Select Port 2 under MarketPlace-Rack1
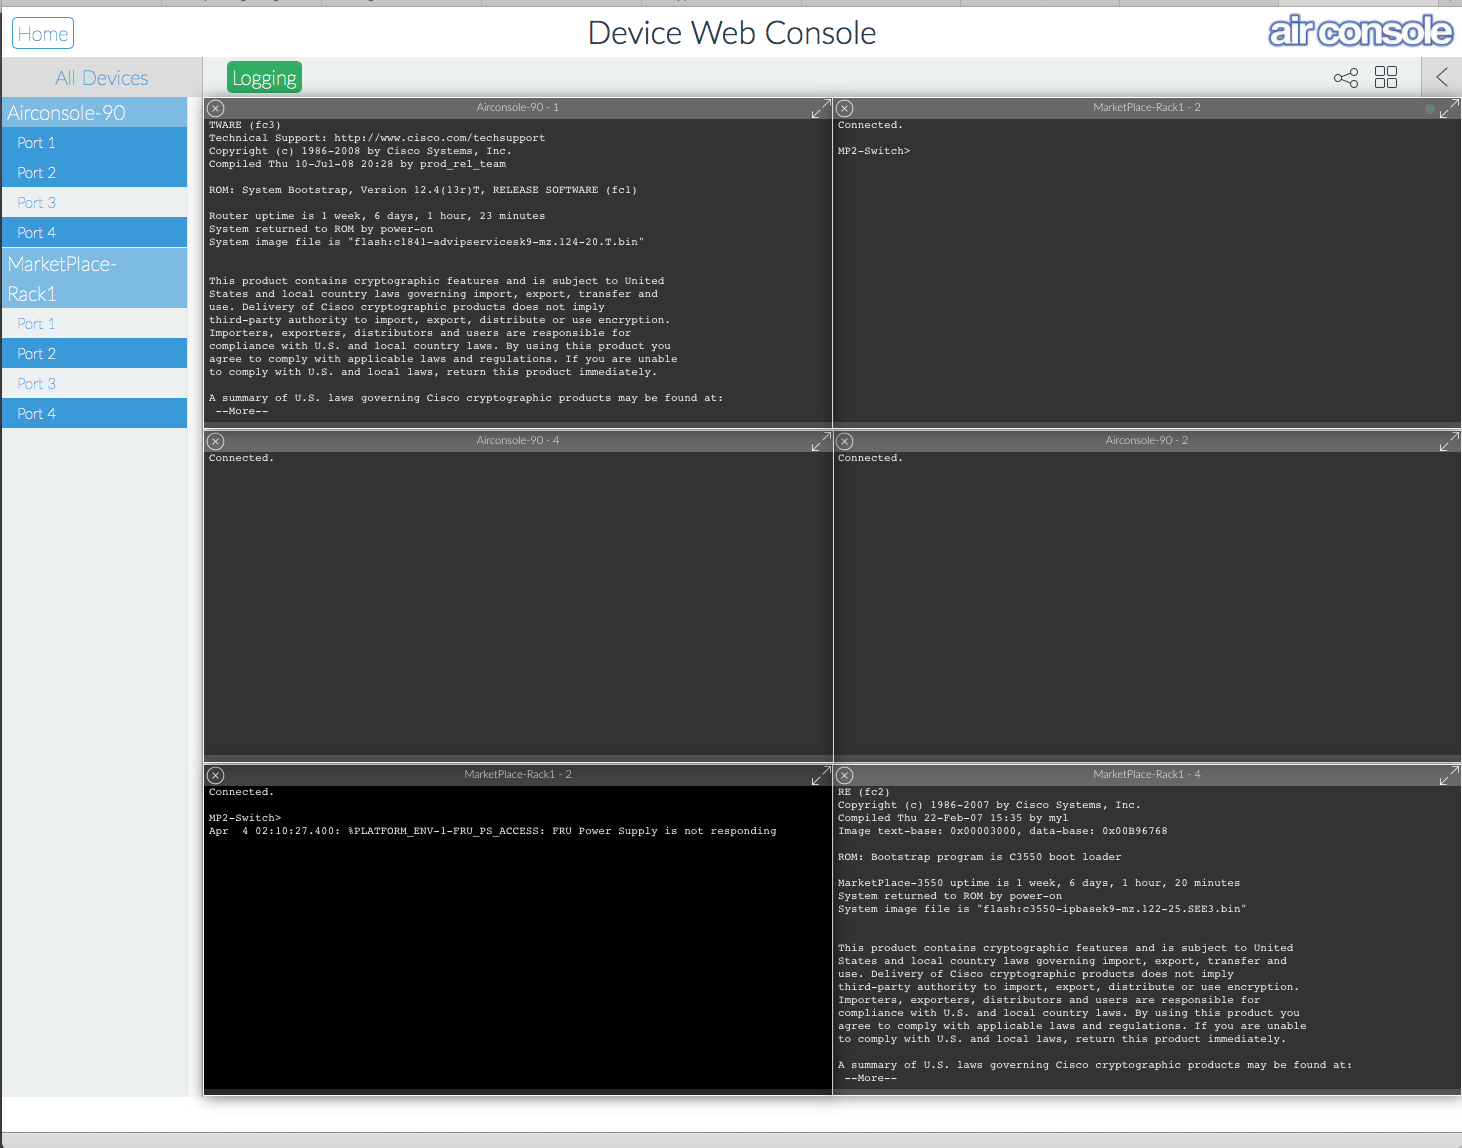The image size is (1462, 1148). tap(94, 354)
